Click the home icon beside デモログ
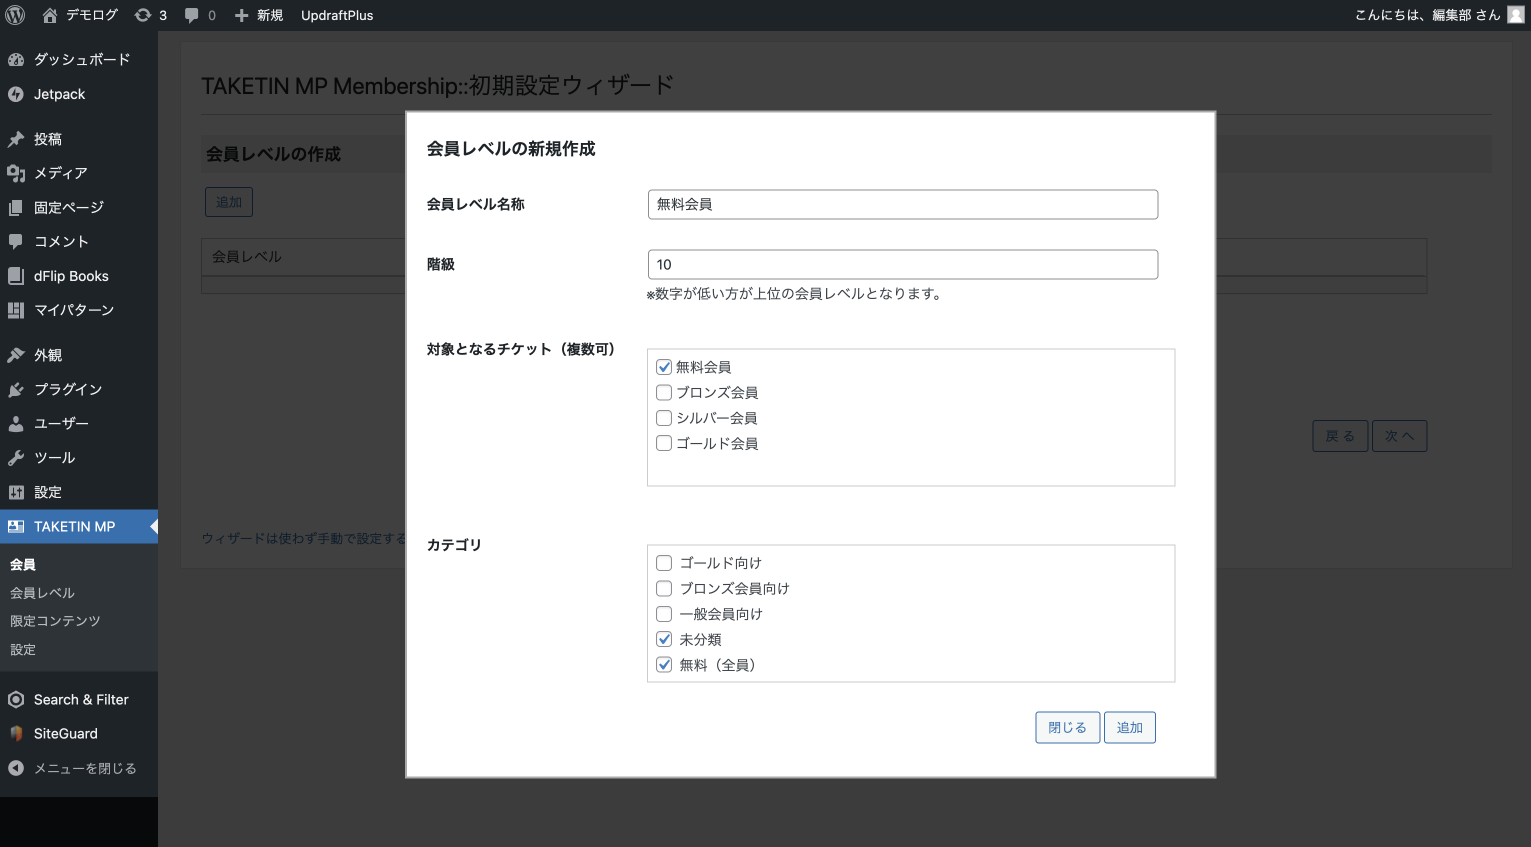The height and width of the screenshot is (847, 1531). [x=49, y=15]
